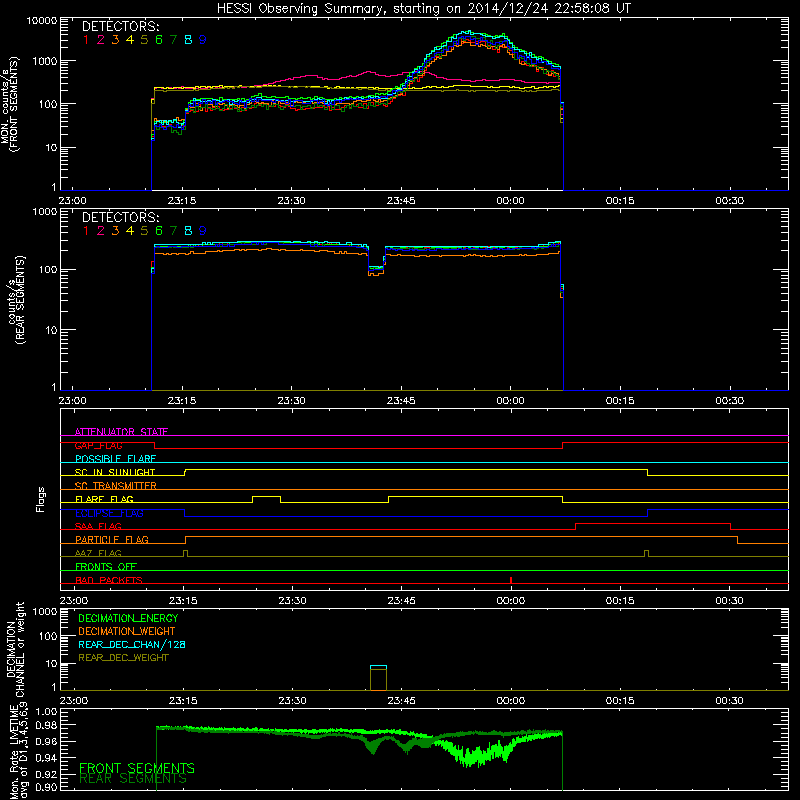
Task: Click the FRONTS_OFF flag label
Action: click(106, 566)
